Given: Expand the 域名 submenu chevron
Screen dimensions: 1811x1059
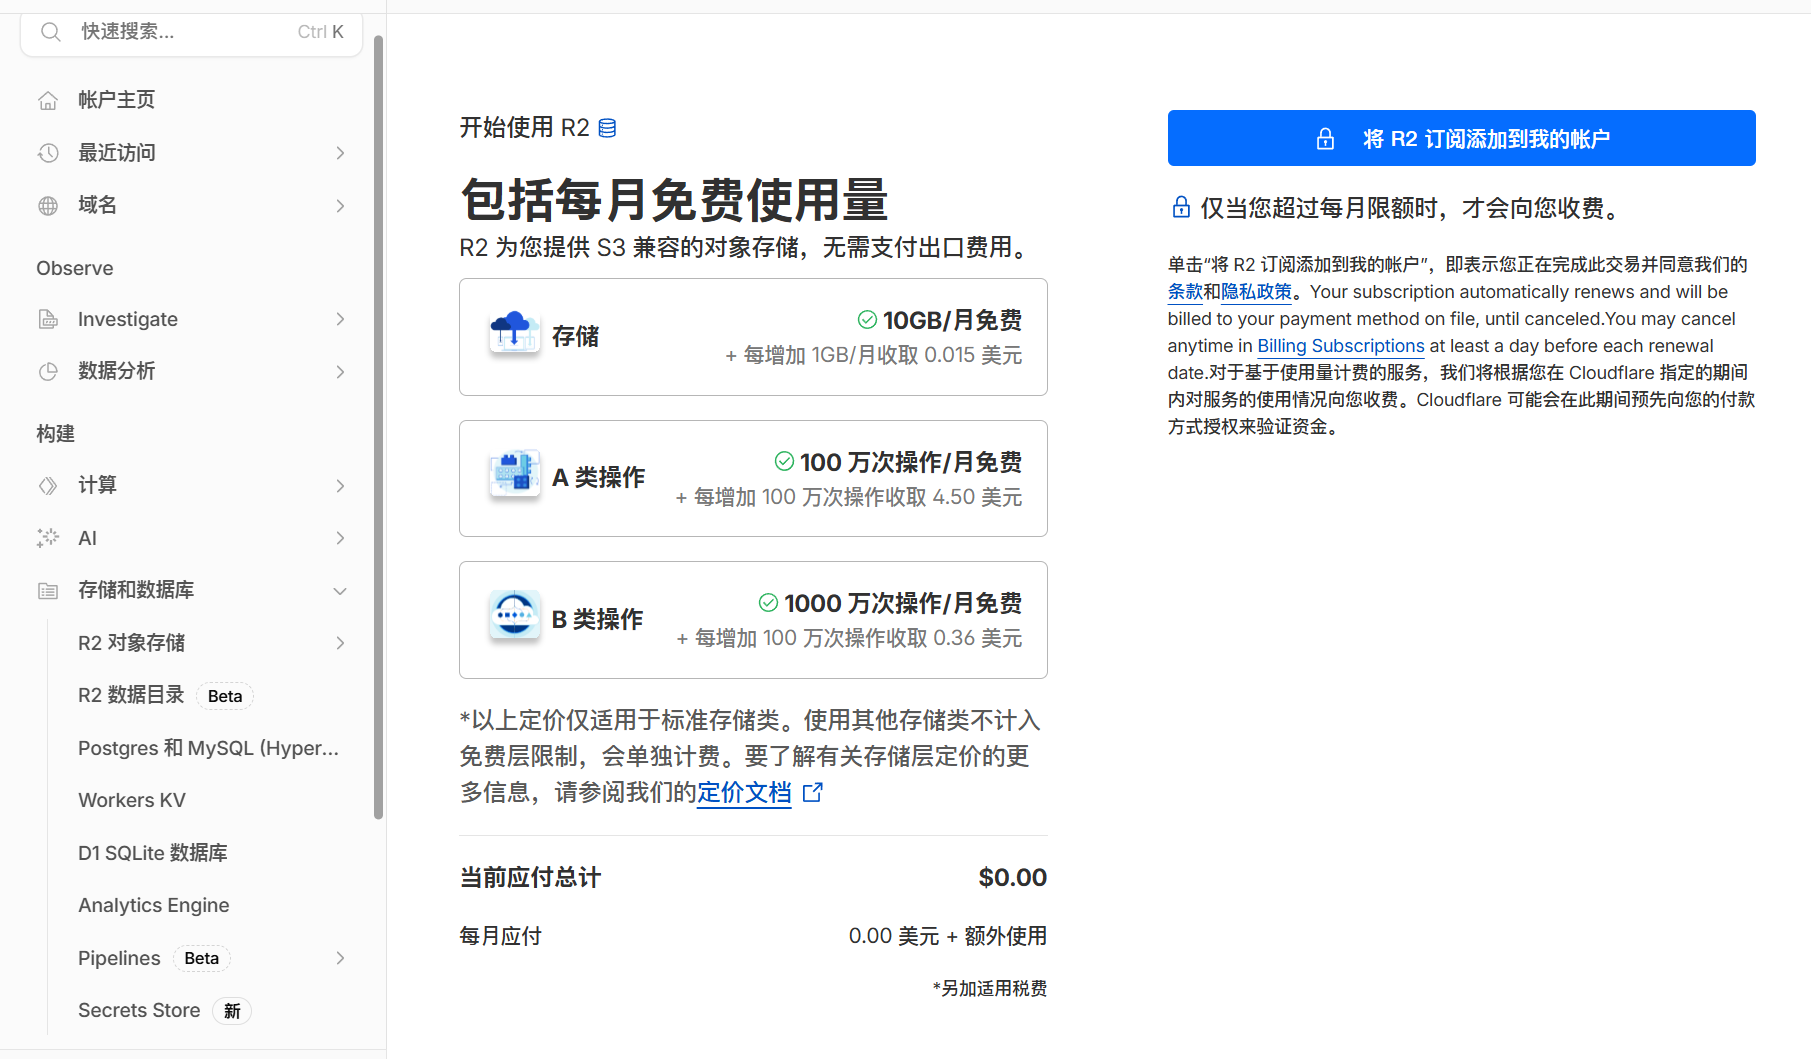Looking at the screenshot, I should [340, 206].
